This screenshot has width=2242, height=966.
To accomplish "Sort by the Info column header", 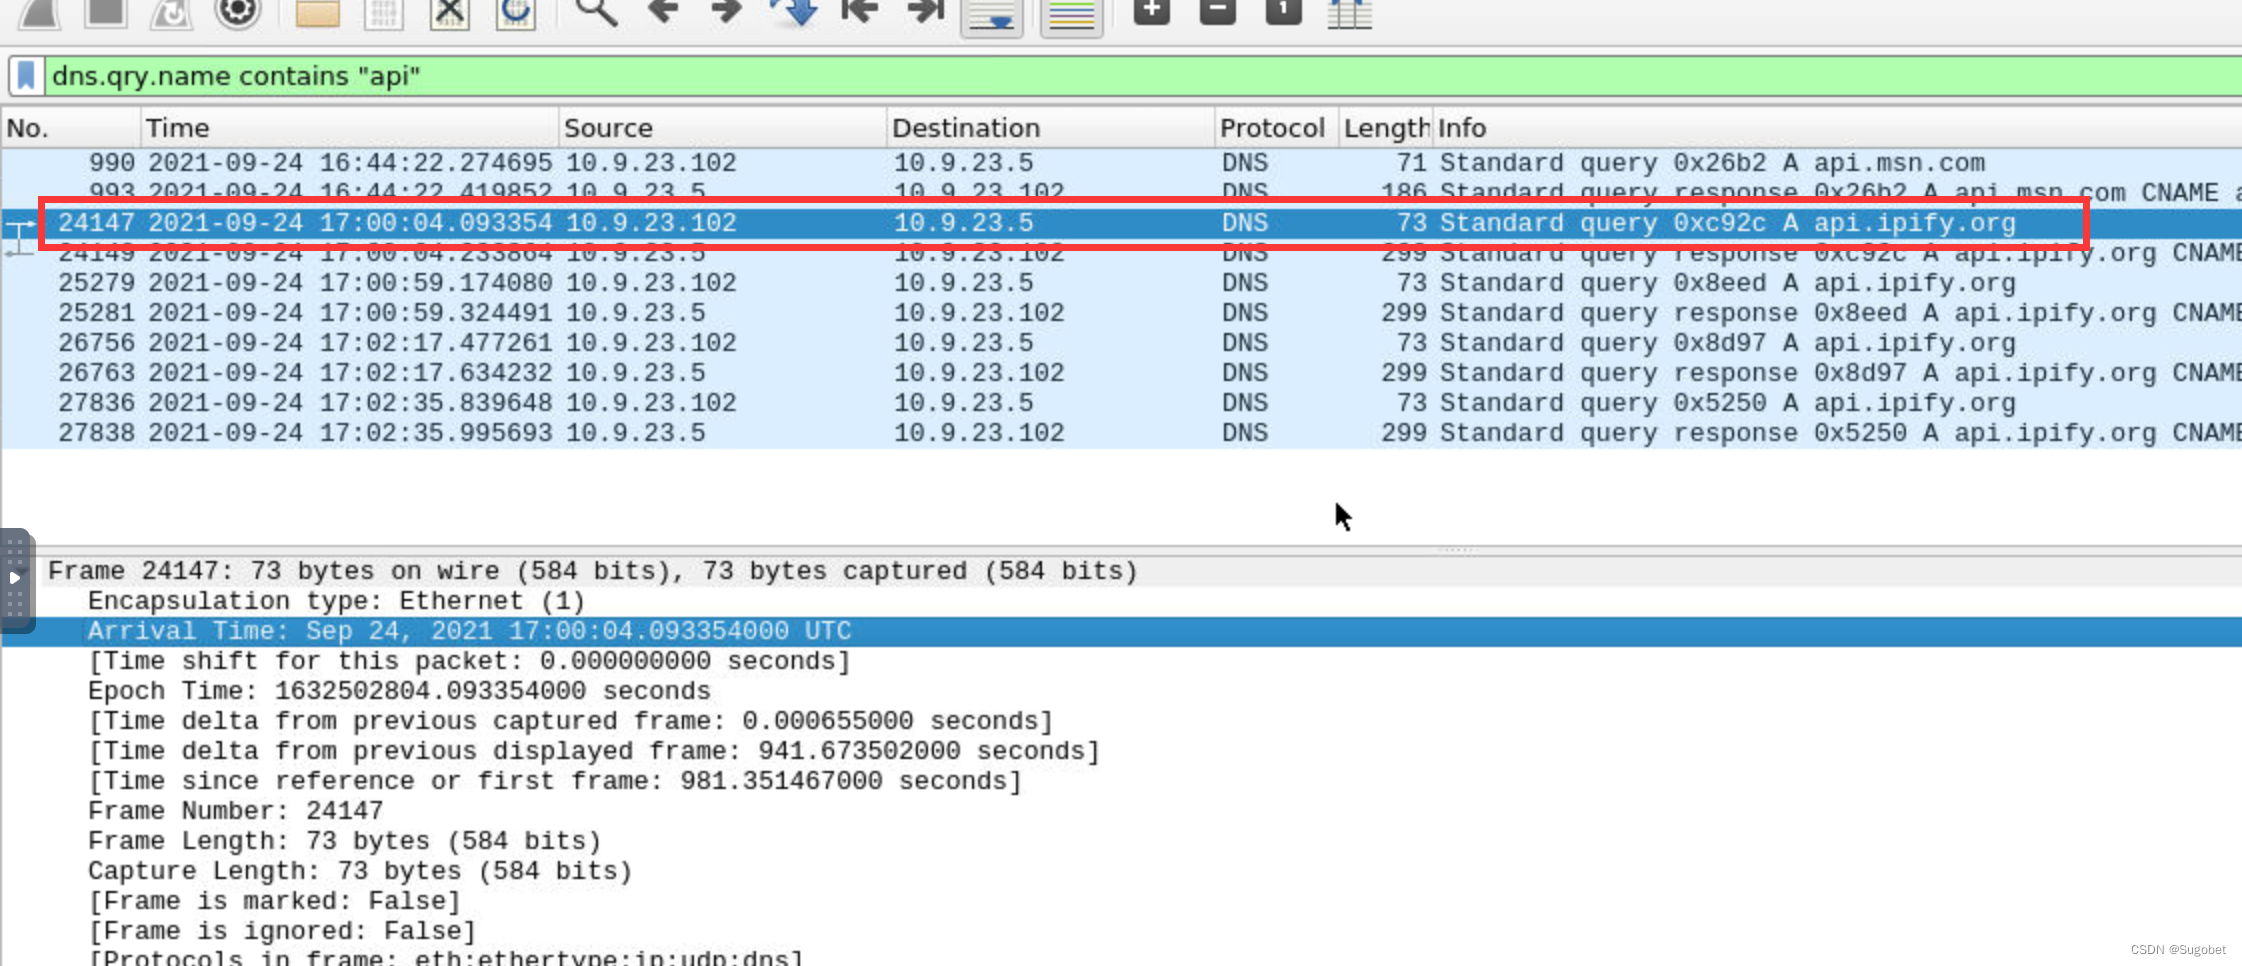I will [1837, 128].
